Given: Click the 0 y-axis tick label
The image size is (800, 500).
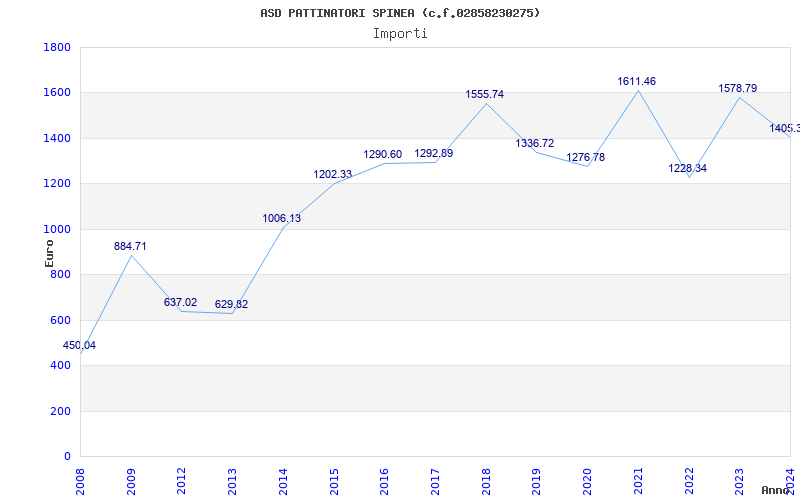Looking at the screenshot, I should point(67,457).
